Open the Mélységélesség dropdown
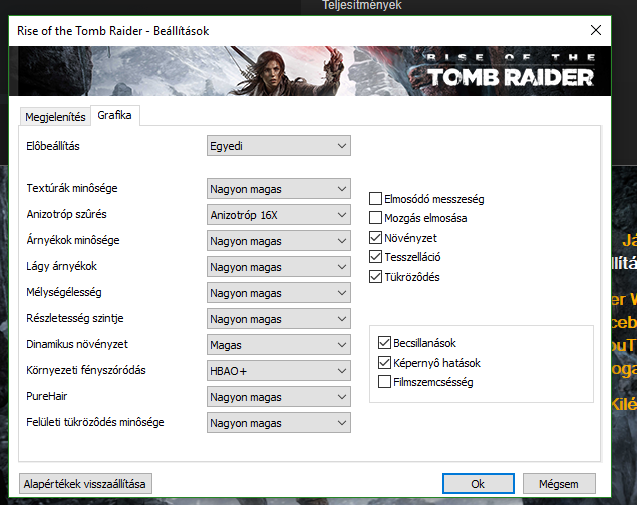Screen dimensions: 637x505 coord(279,293)
